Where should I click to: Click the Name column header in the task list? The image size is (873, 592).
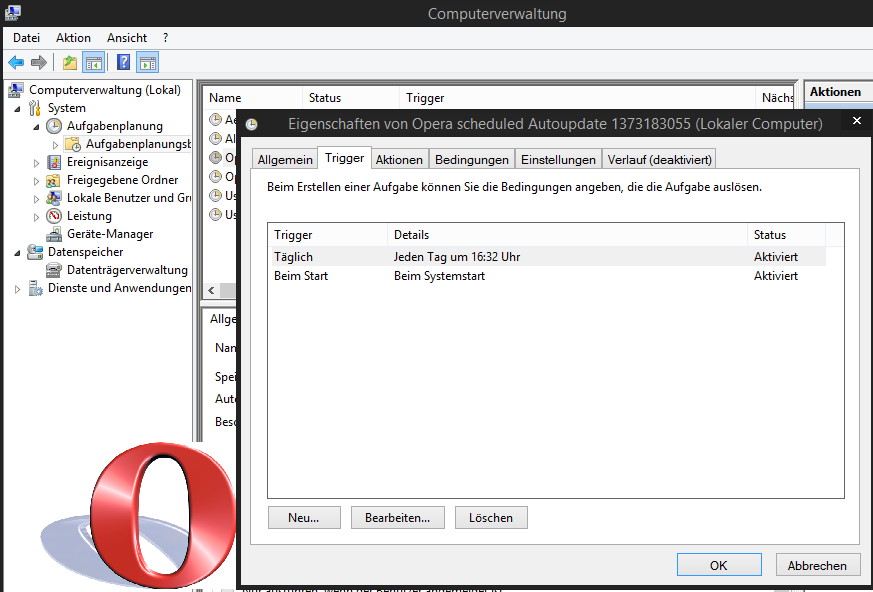click(x=252, y=98)
